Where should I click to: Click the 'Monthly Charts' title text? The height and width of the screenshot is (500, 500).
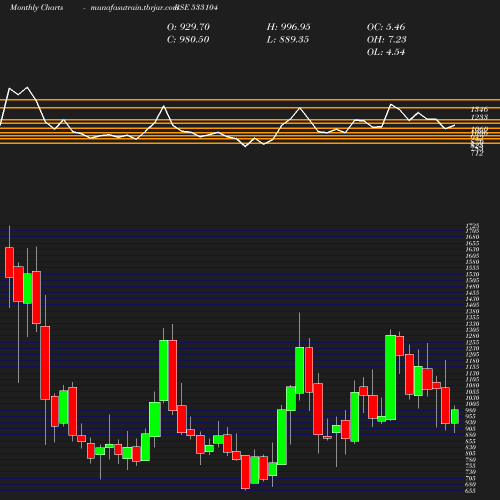click(x=37, y=7)
